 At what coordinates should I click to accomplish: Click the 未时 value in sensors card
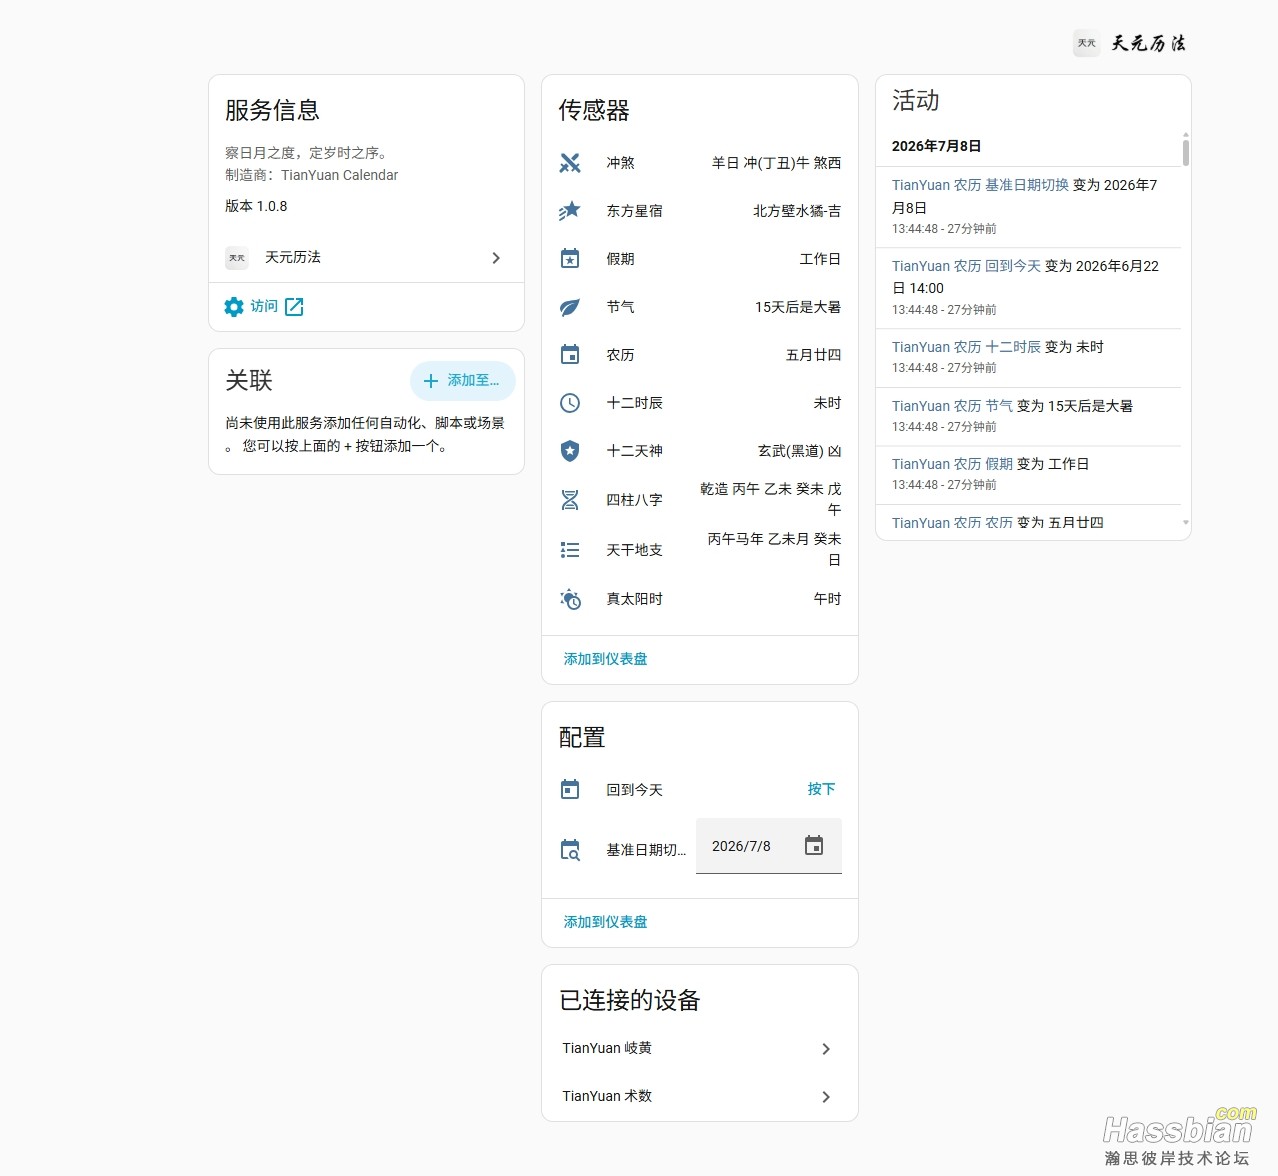click(x=827, y=403)
